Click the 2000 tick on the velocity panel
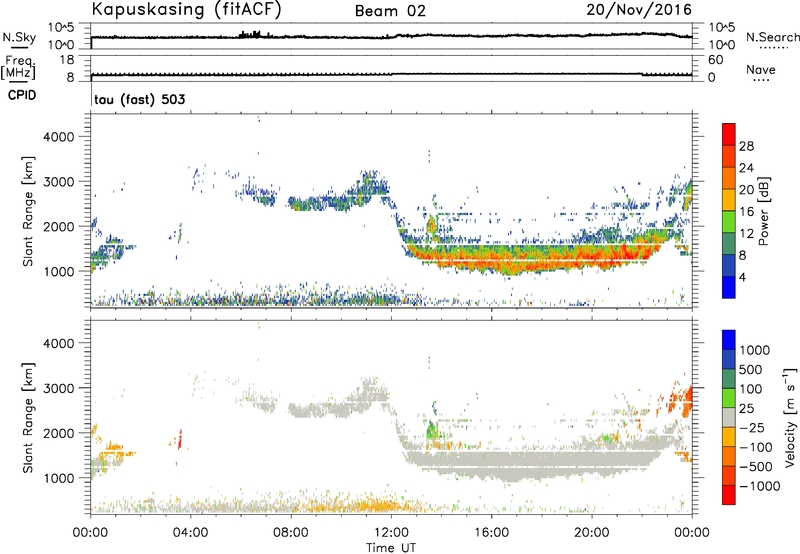 (59, 433)
